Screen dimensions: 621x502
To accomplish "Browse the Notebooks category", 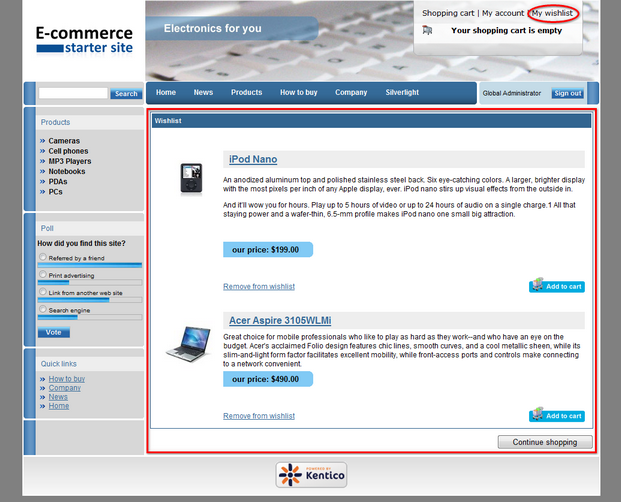I will 67,171.
